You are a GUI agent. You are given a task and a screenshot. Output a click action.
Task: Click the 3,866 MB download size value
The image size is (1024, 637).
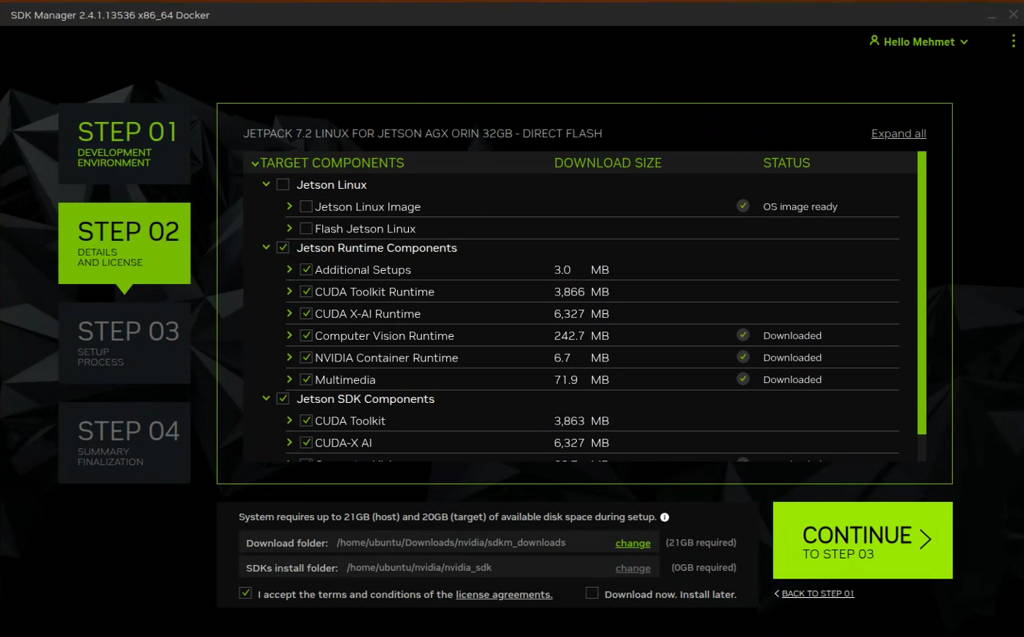pos(581,291)
